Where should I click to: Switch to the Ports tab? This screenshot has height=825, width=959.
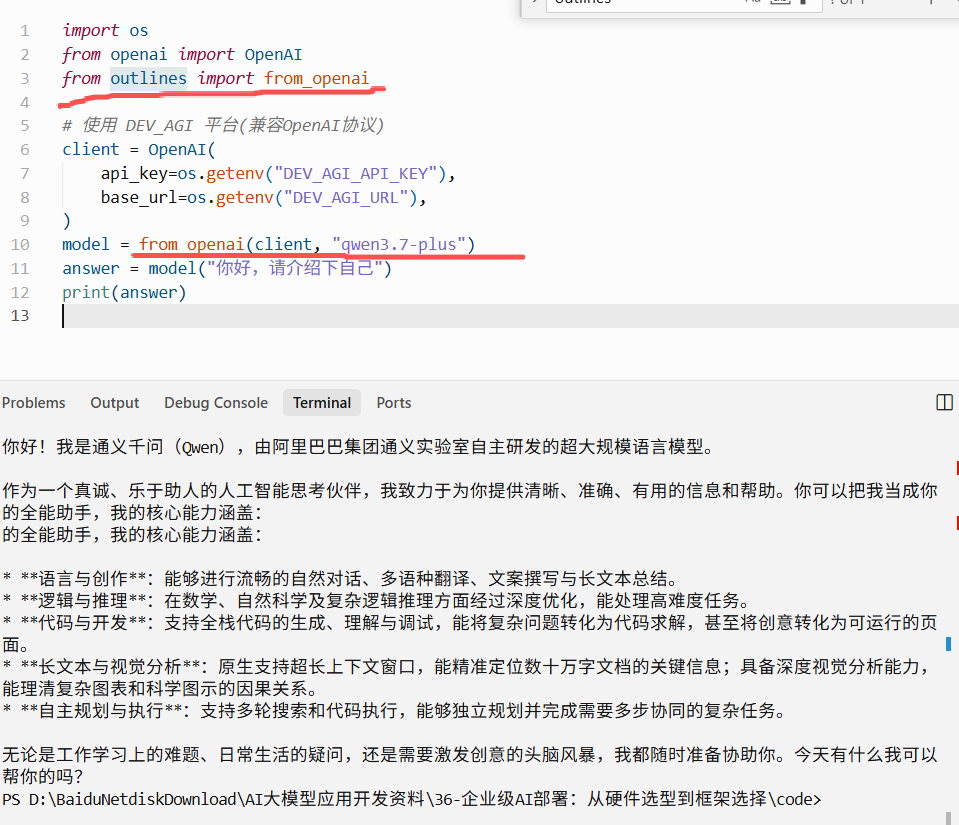coord(394,403)
